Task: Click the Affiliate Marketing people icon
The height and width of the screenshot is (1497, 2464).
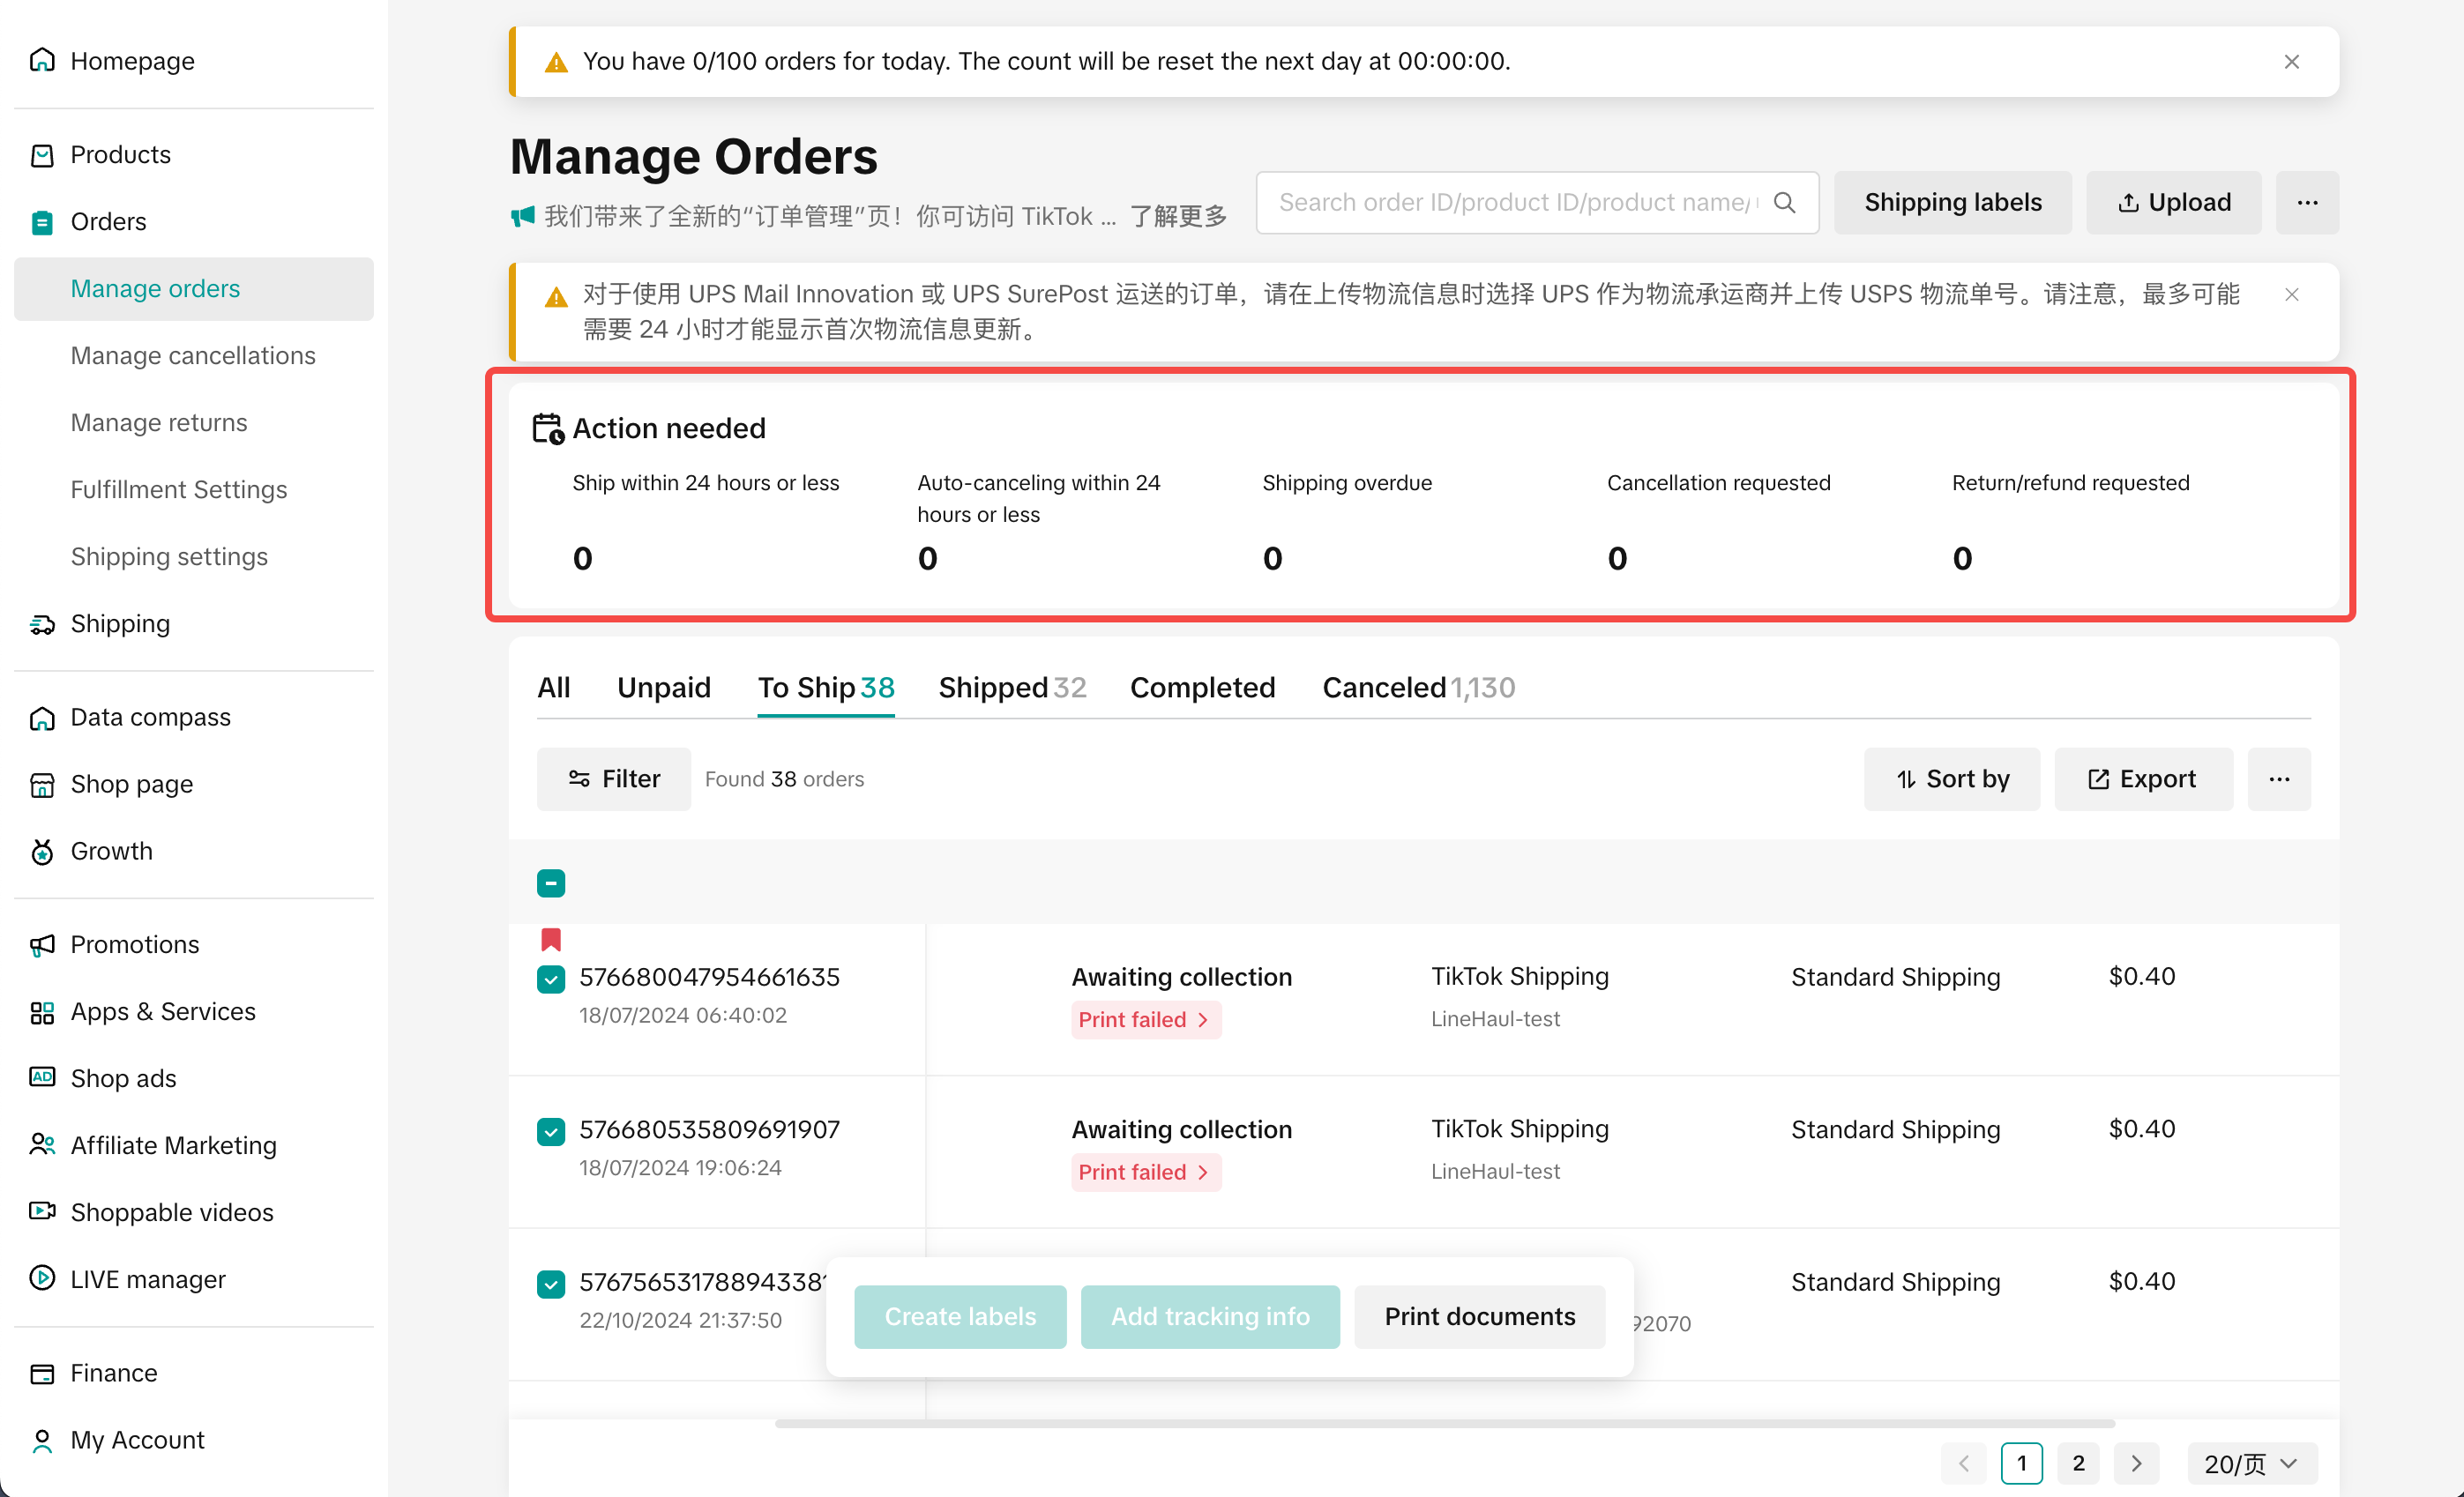Action: click(x=42, y=1144)
